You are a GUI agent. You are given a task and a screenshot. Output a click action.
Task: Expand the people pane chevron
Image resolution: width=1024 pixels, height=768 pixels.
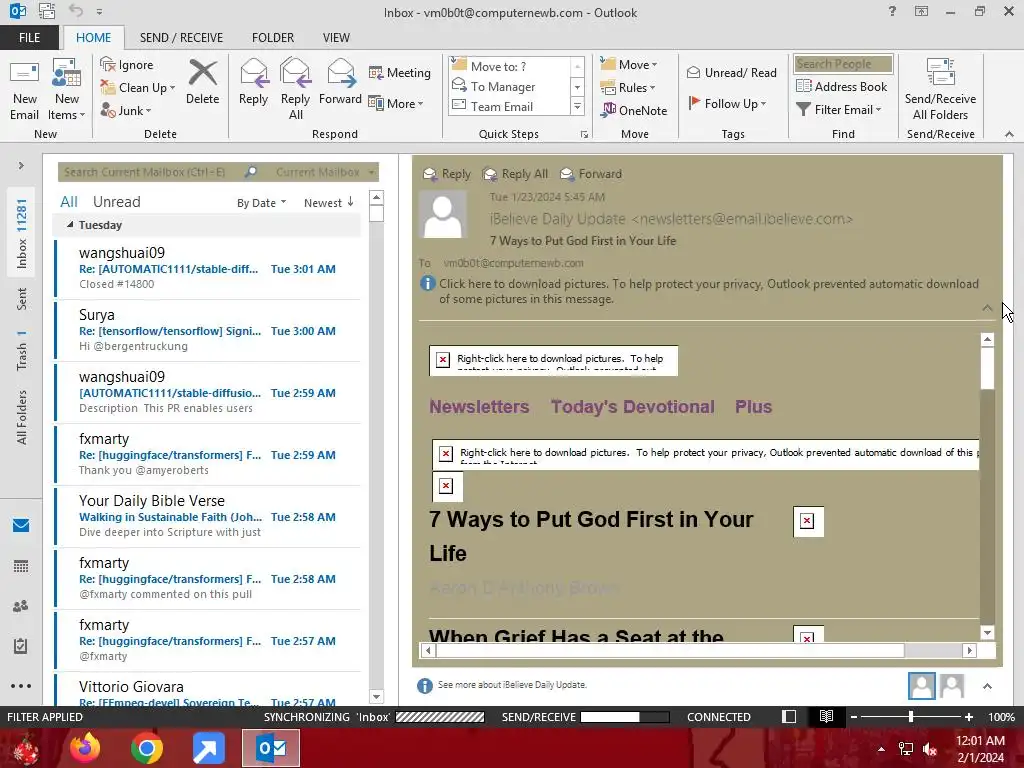987,686
